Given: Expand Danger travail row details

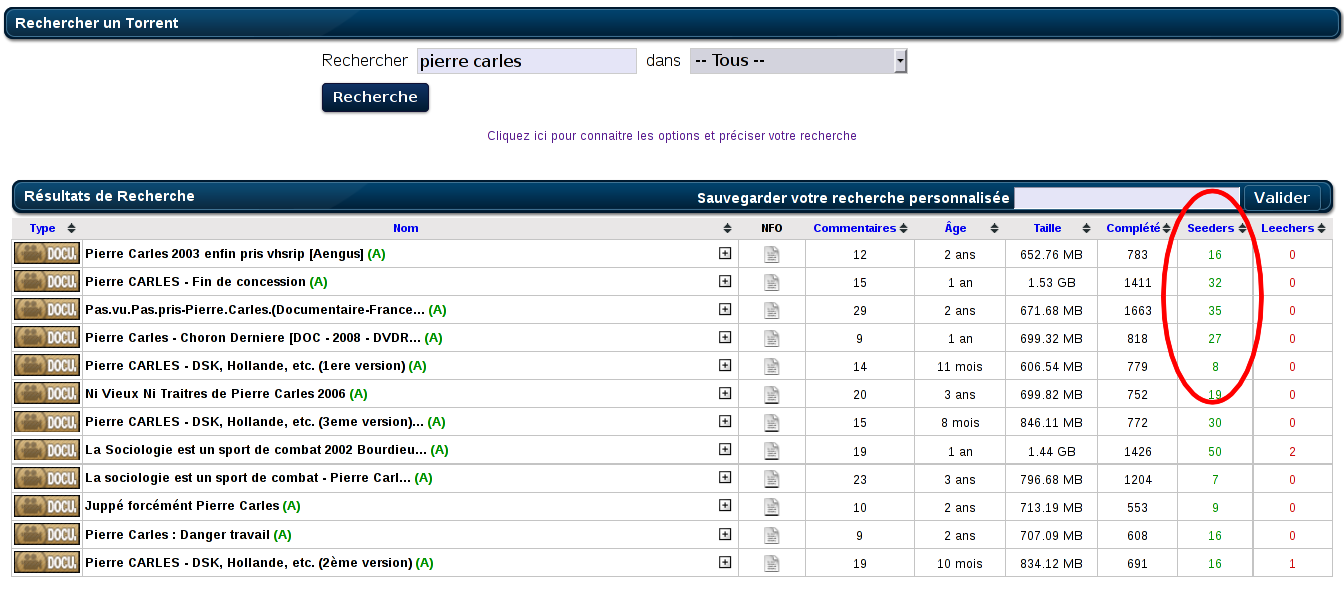Looking at the screenshot, I should (x=725, y=534).
